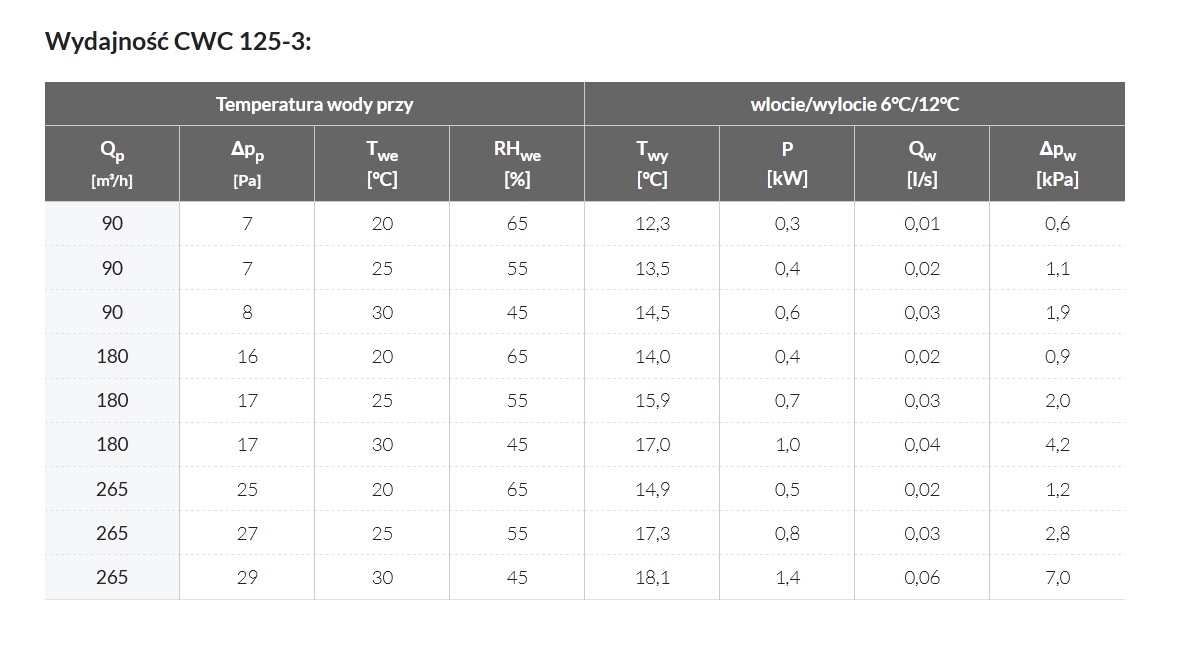Select the Twy [°C] column header
Screen dimensions: 1182x648
652,163
